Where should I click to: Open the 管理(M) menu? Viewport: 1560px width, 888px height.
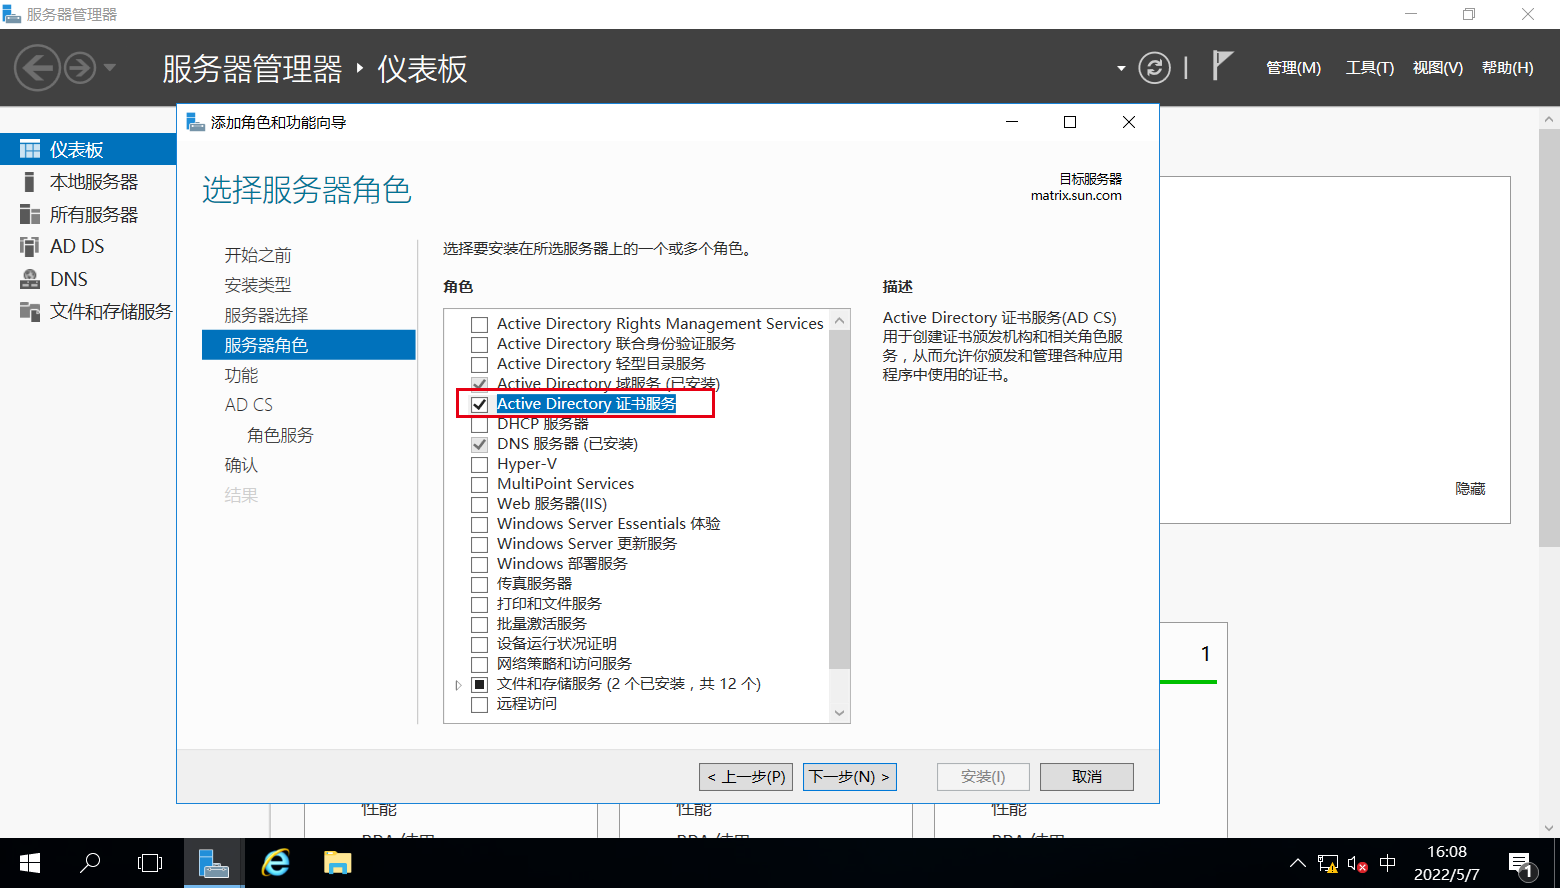click(x=1293, y=68)
